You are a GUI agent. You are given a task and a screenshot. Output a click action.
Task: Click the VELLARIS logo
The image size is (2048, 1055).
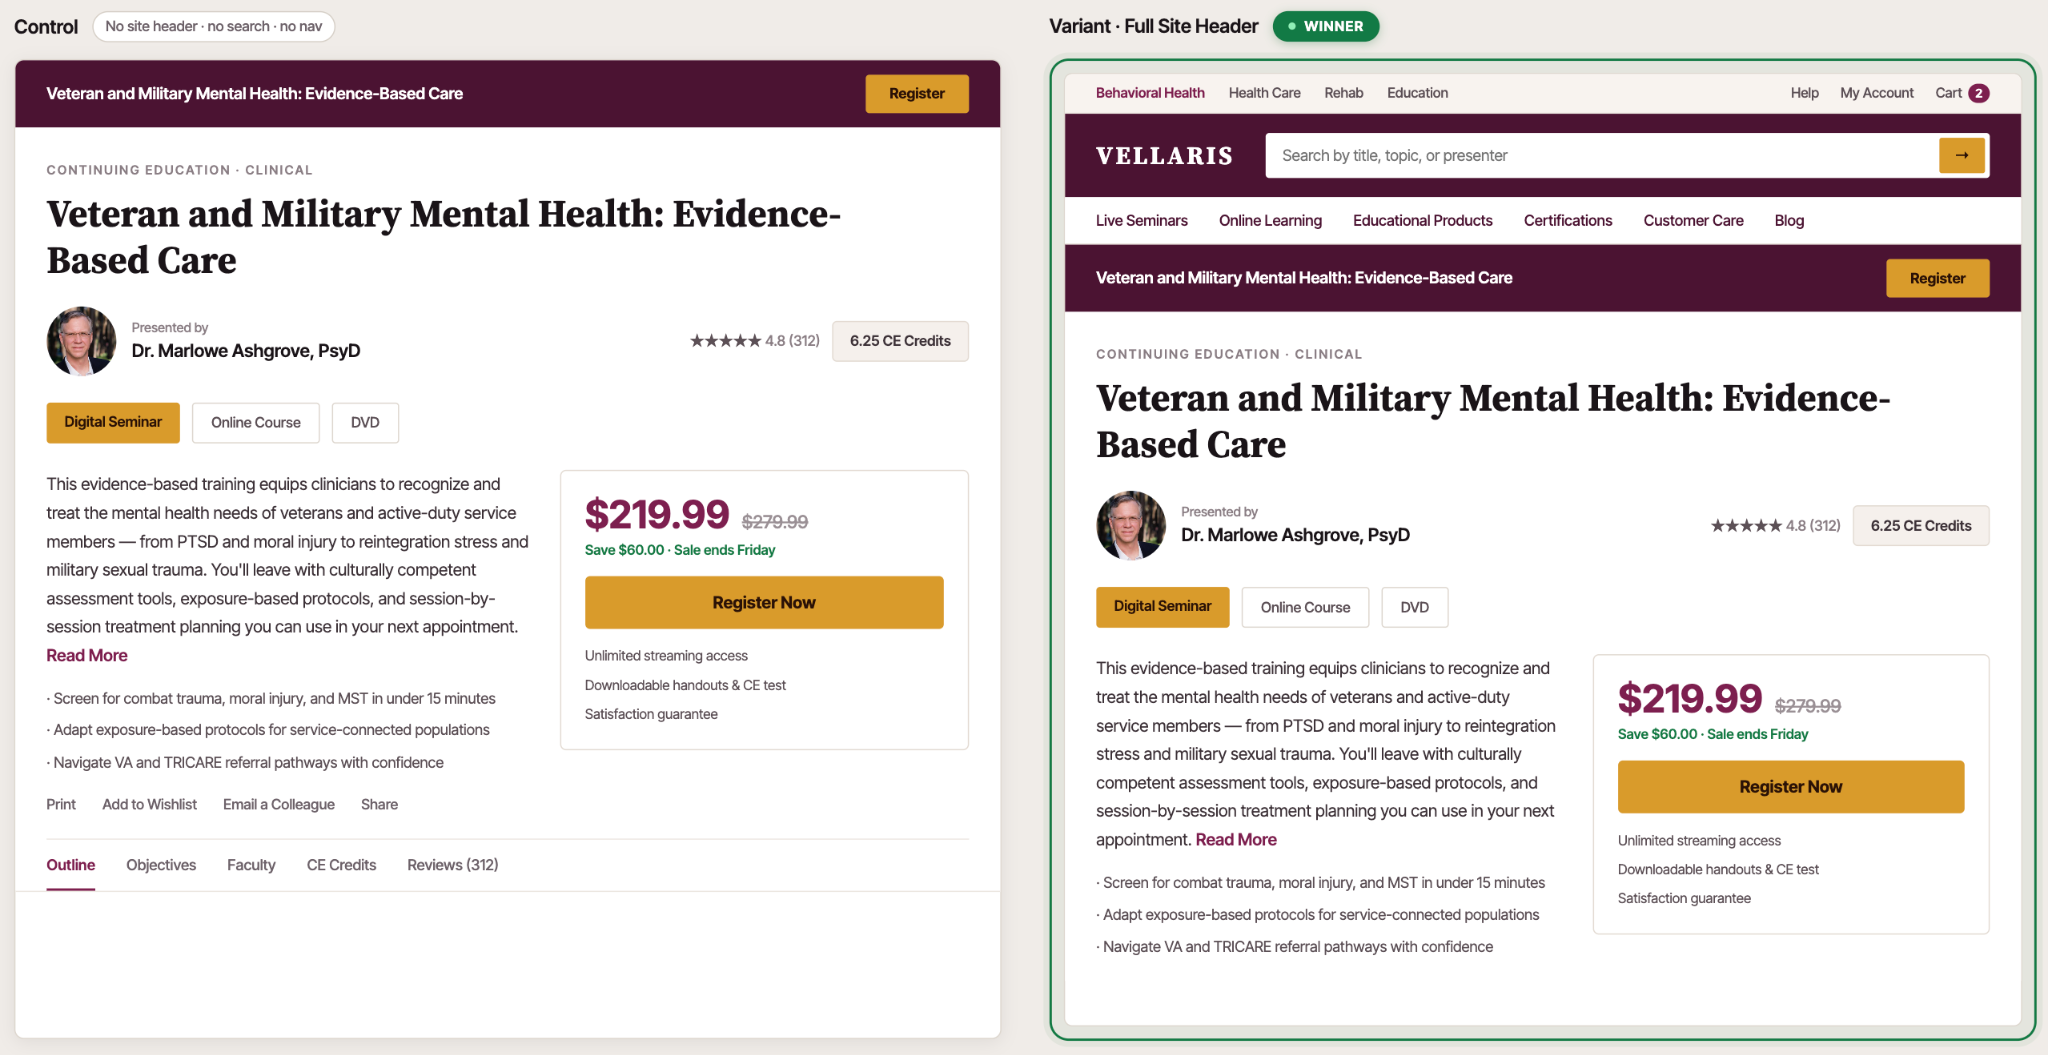[x=1164, y=156]
